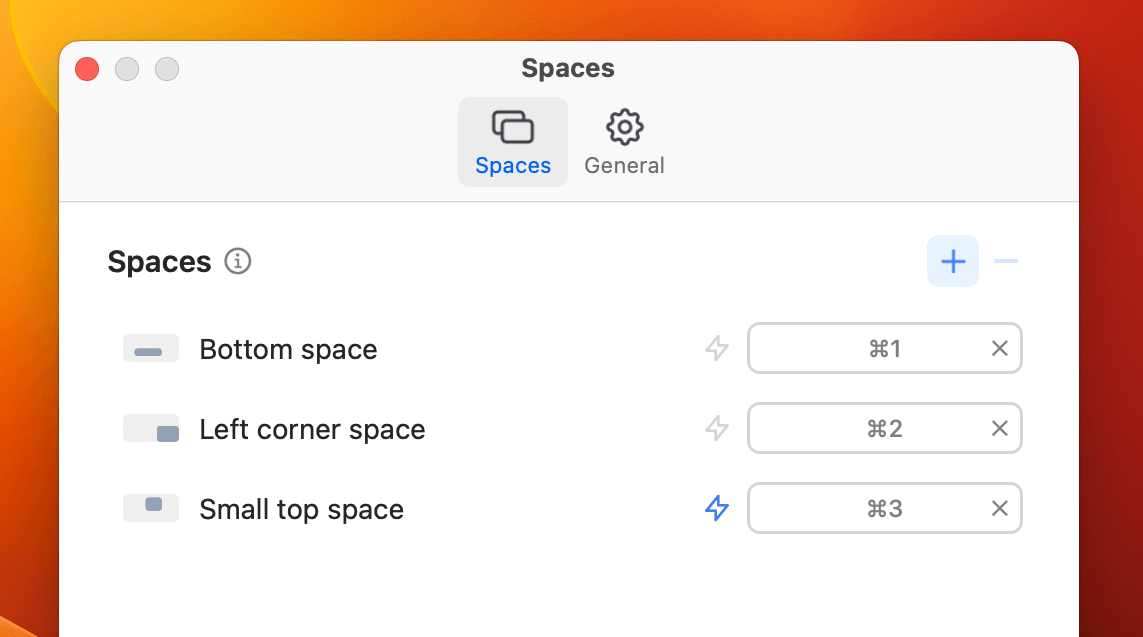Click the lightning icon beside Left corner space
The height and width of the screenshot is (637, 1143).
[x=717, y=428]
